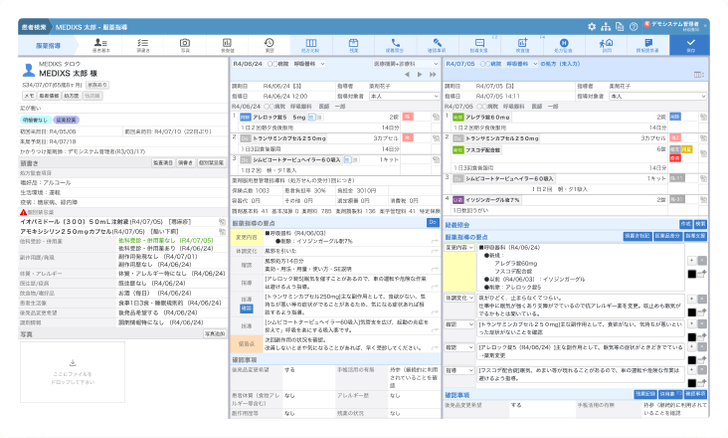The width and height of the screenshot is (728, 438).
Task: Click the 個別禁忌薬 button in 頭書き header
Action: pyautogui.click(x=211, y=163)
